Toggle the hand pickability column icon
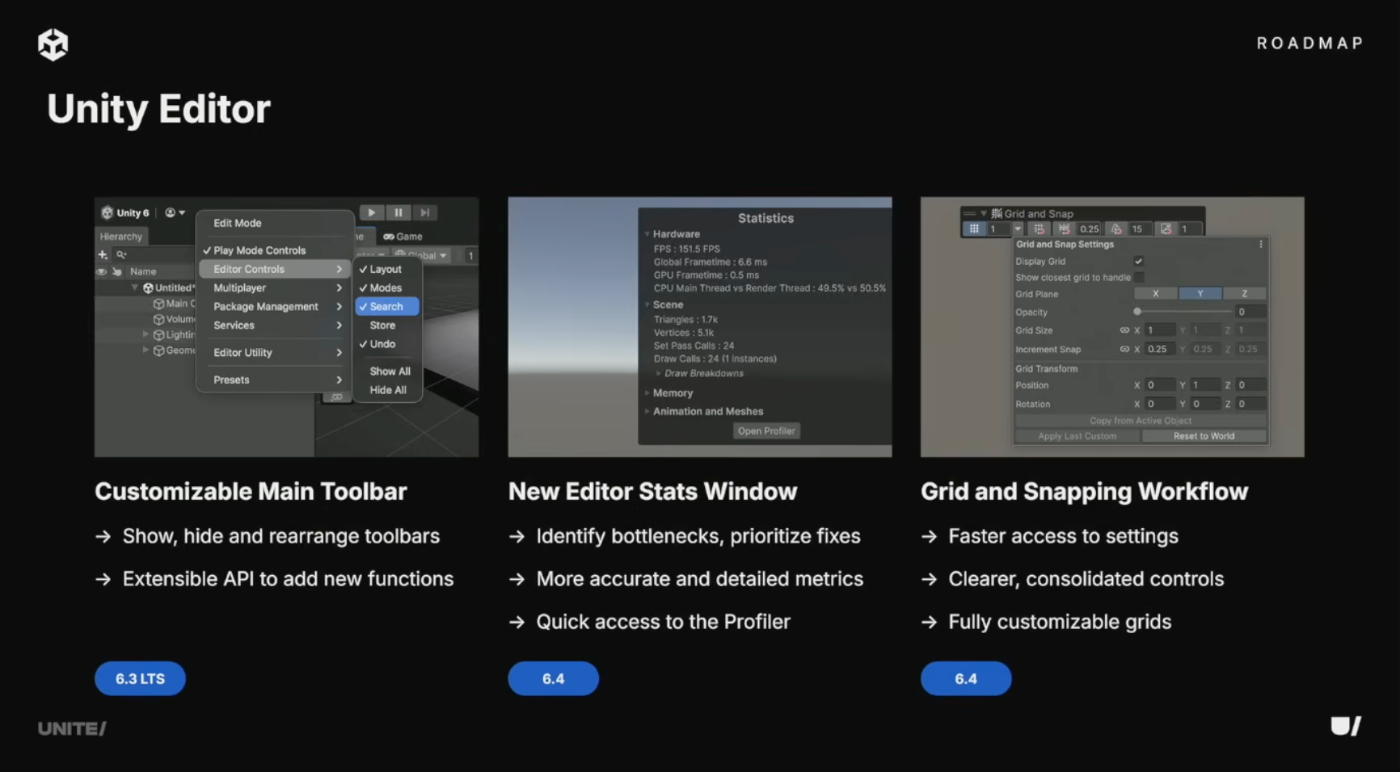The image size is (1400, 772). point(117,271)
